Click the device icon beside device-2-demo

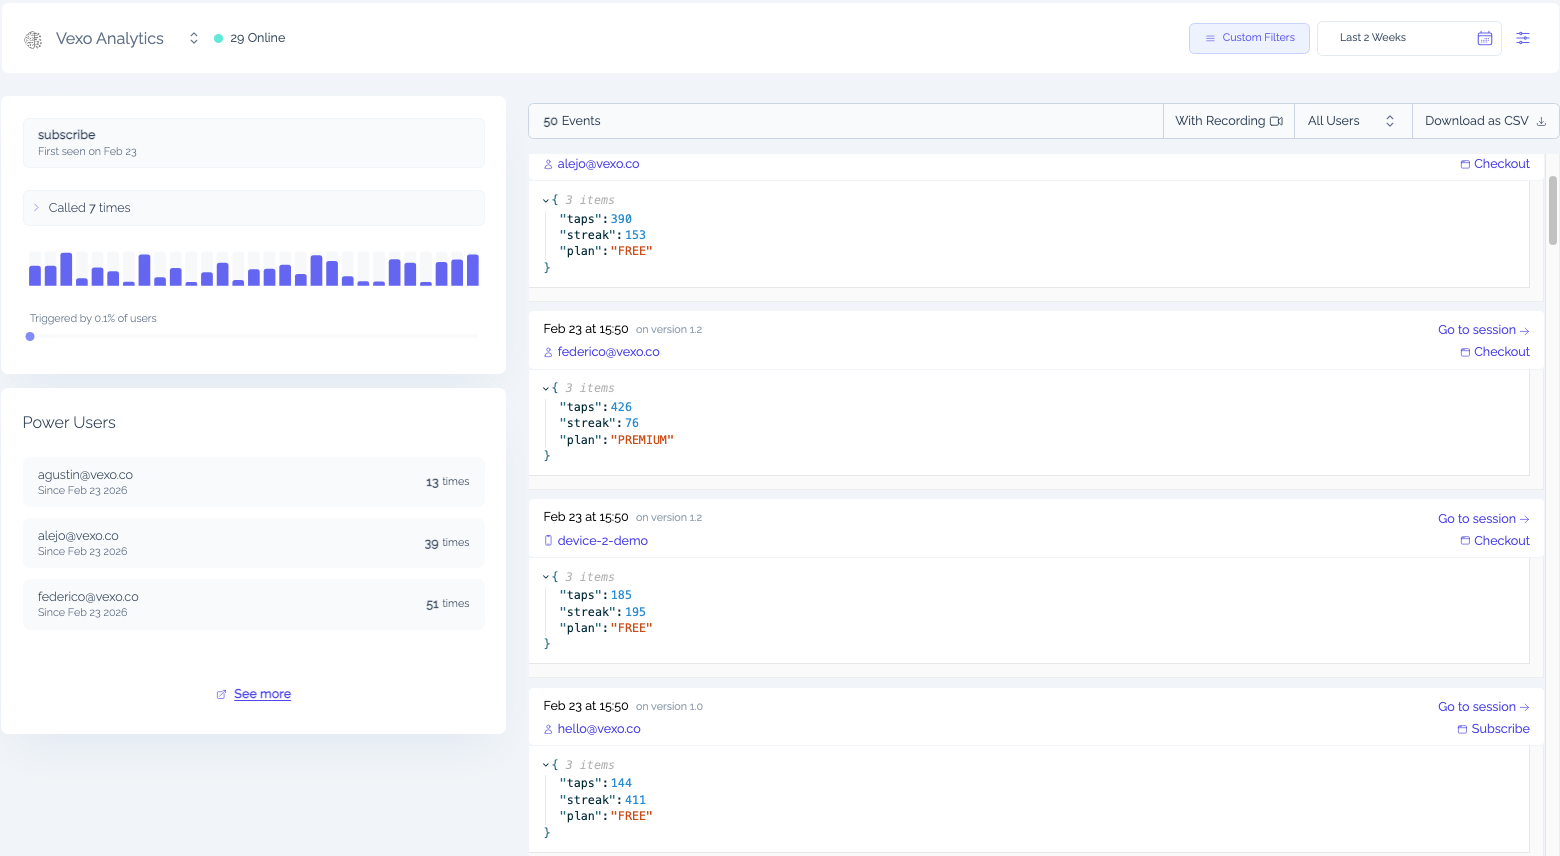click(x=548, y=540)
